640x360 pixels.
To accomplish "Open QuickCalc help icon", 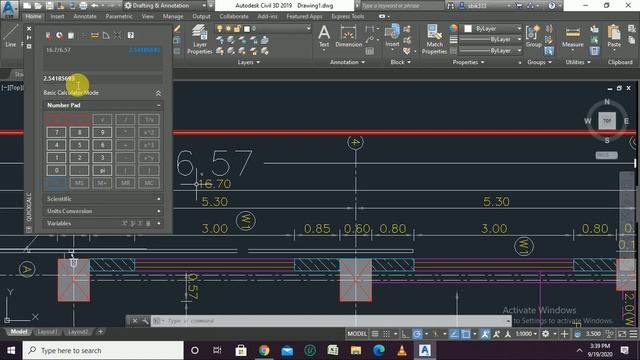I will [x=131, y=36].
